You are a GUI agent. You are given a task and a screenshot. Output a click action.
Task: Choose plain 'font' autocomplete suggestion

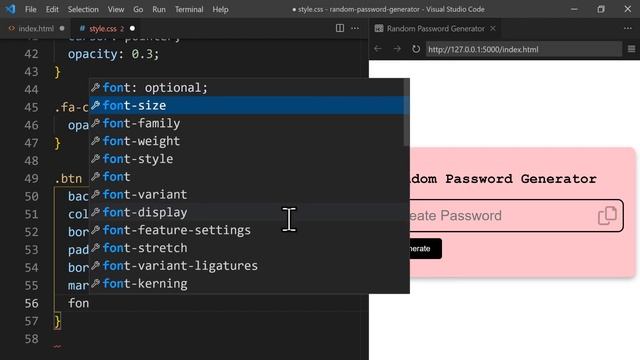click(x=247, y=177)
